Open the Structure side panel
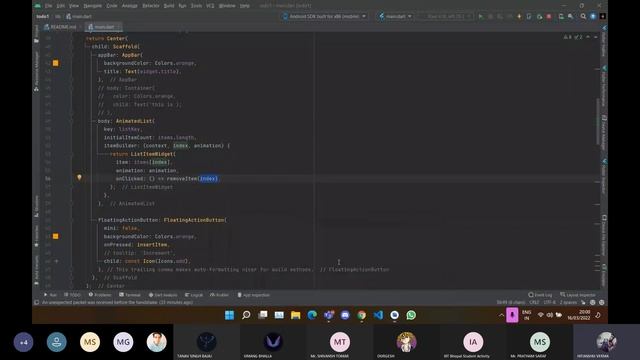The image size is (640, 360). click(36, 206)
